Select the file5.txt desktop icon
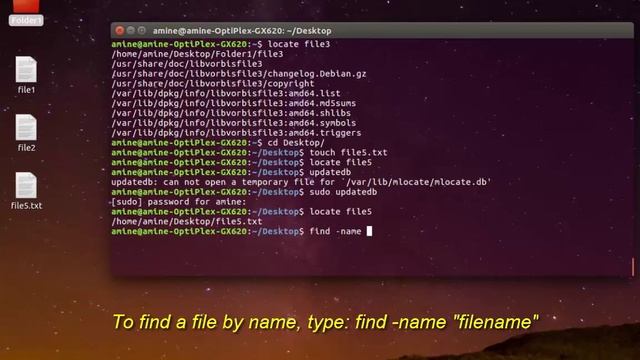The width and height of the screenshot is (640, 360). tap(26, 191)
